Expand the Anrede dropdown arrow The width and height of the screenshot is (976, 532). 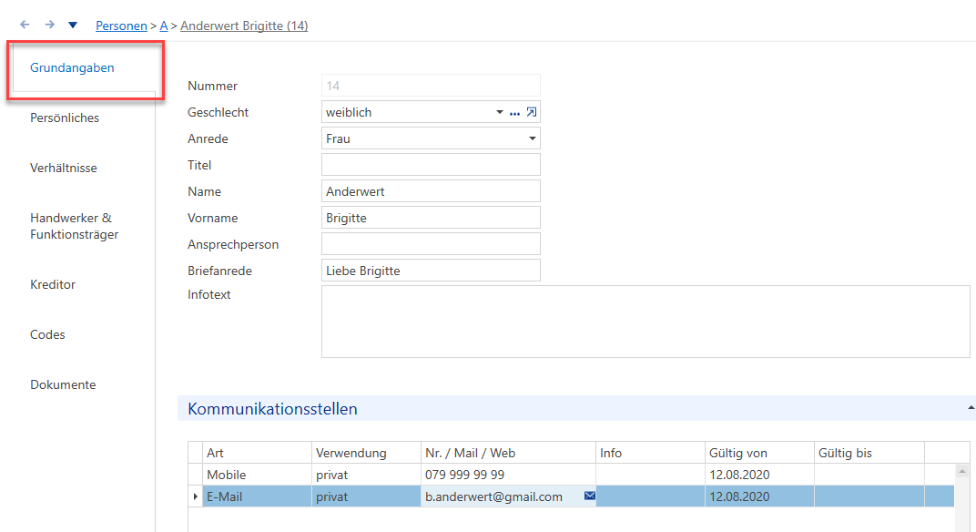[x=532, y=139]
